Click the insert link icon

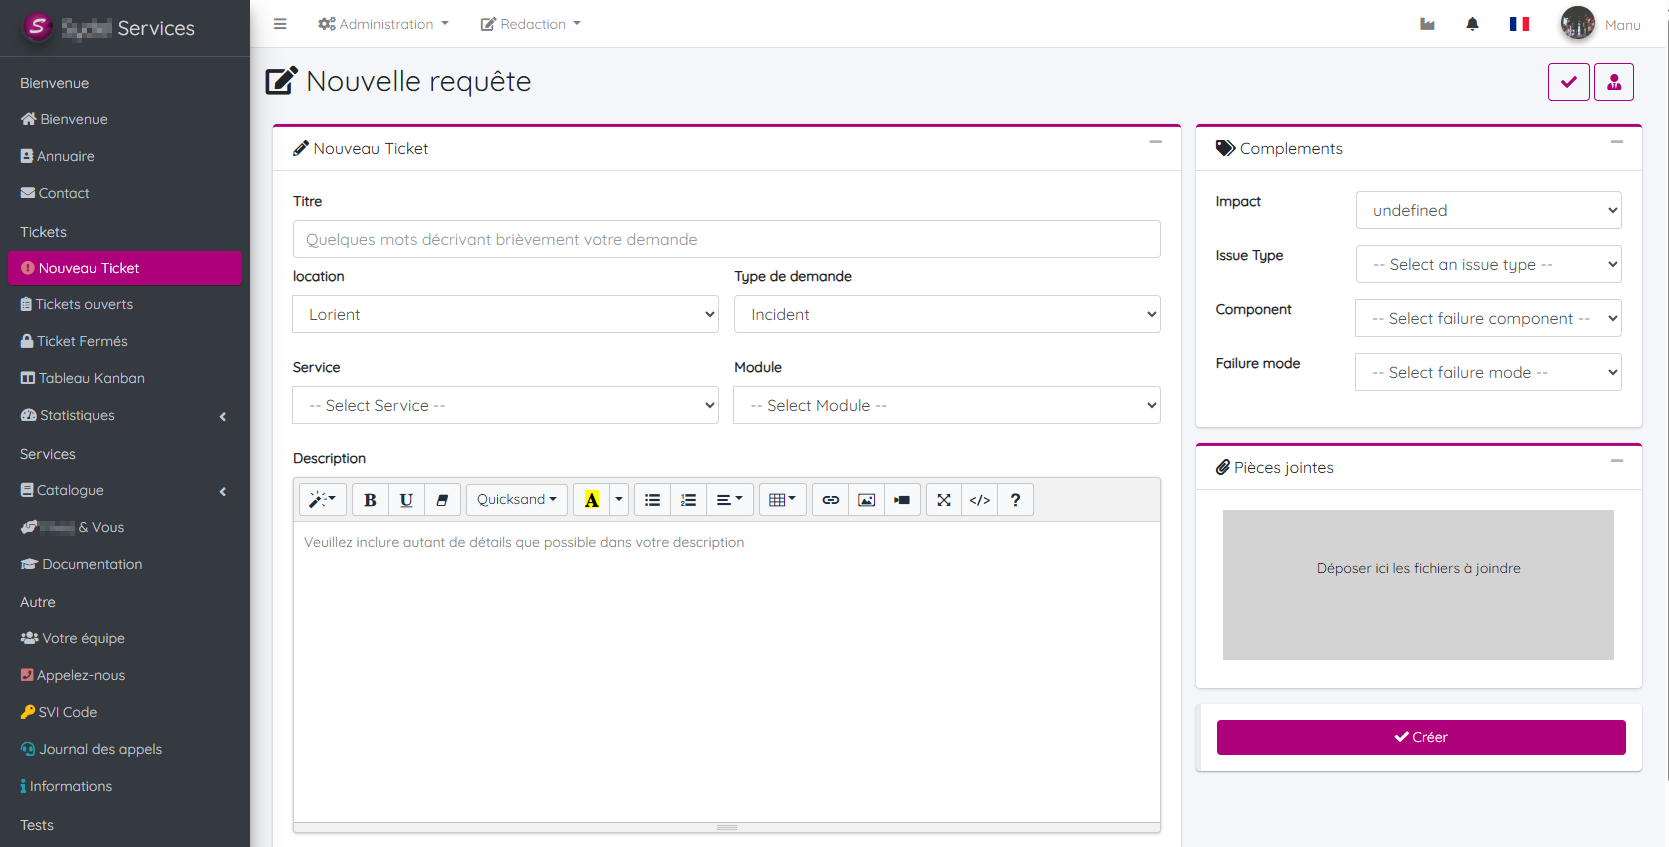point(830,500)
